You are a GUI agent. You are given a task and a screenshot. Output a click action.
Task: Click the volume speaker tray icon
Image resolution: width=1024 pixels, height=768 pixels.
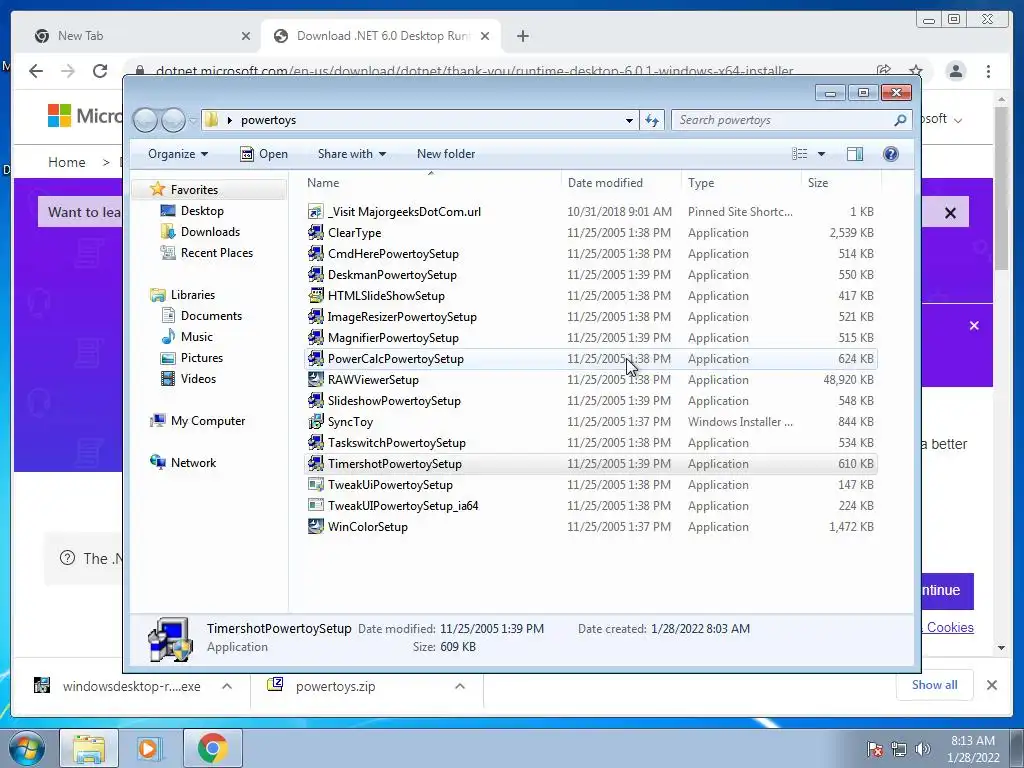[922, 749]
